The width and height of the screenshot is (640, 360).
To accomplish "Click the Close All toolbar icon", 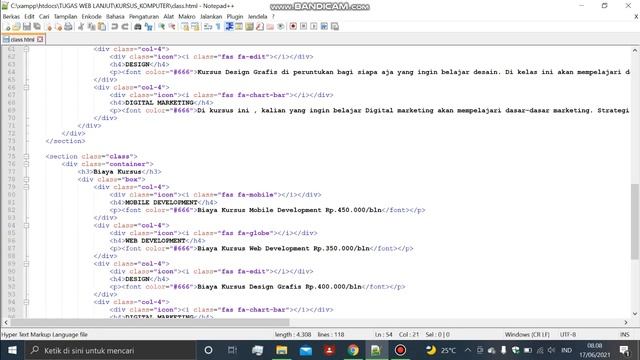I will 58,27.
